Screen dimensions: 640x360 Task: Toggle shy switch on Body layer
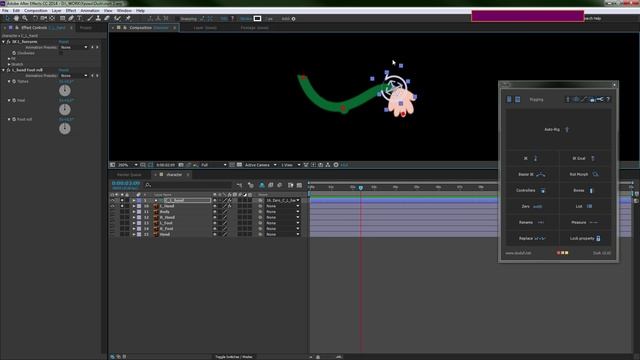pyautogui.click(x=215, y=212)
